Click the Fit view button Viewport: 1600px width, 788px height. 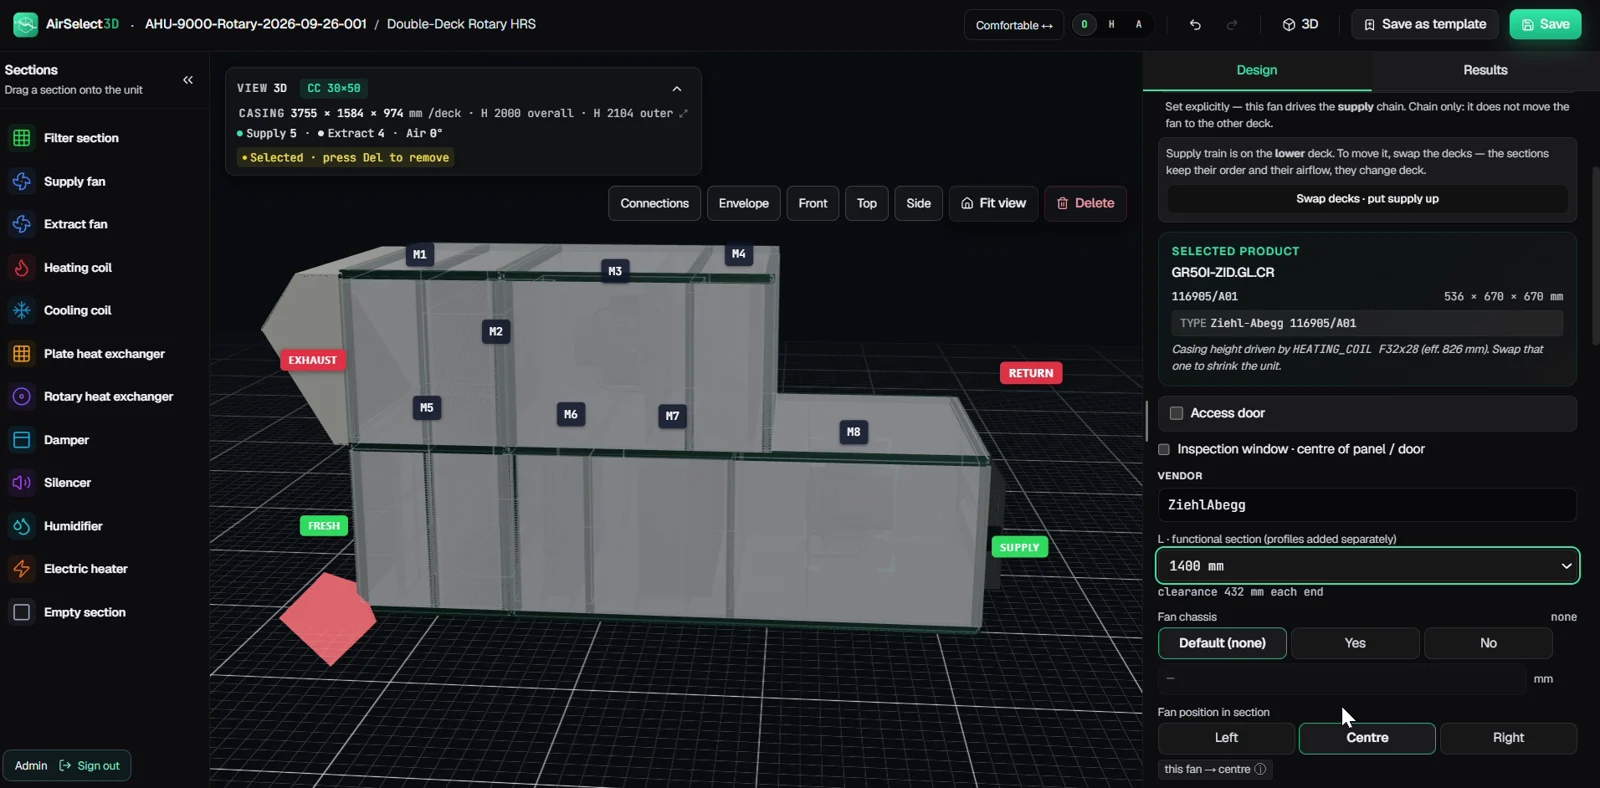994,203
